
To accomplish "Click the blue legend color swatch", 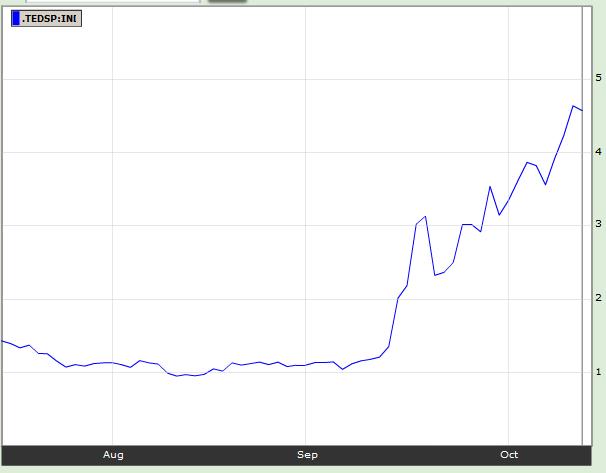I will 16,19.
